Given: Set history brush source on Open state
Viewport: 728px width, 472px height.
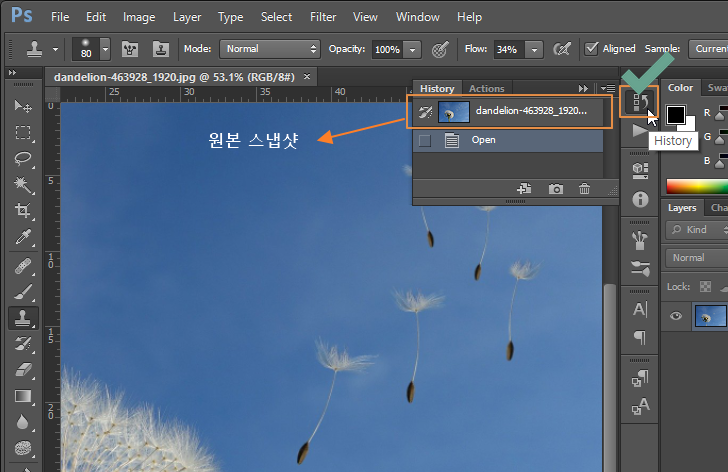Looking at the screenshot, I should pos(424,140).
